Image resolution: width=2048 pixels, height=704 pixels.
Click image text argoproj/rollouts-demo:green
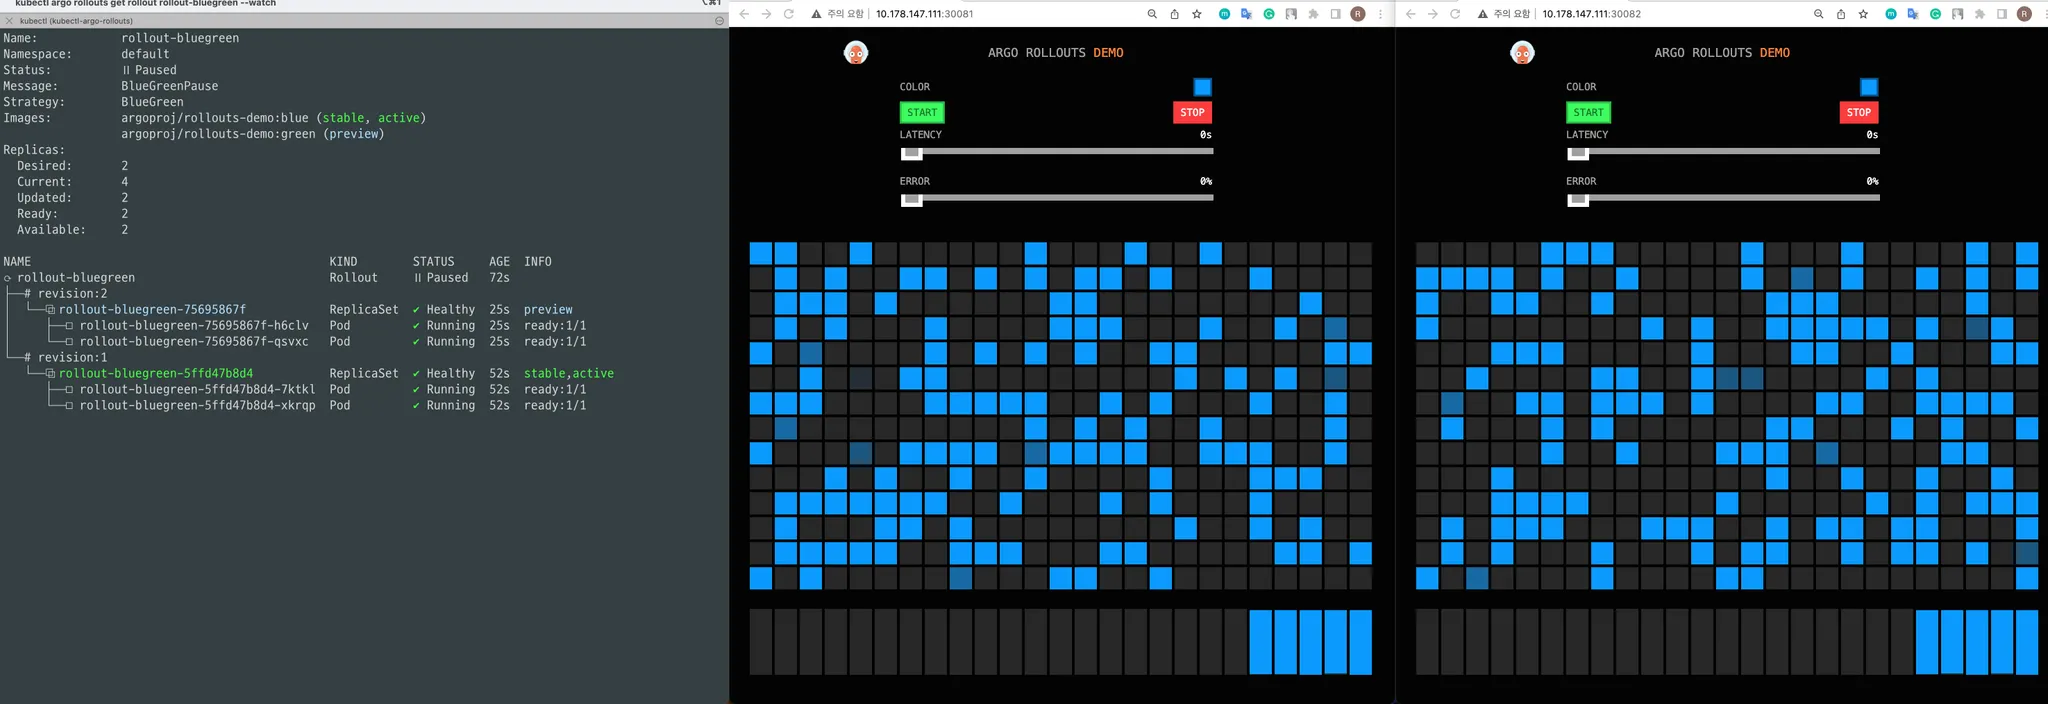tap(218, 134)
